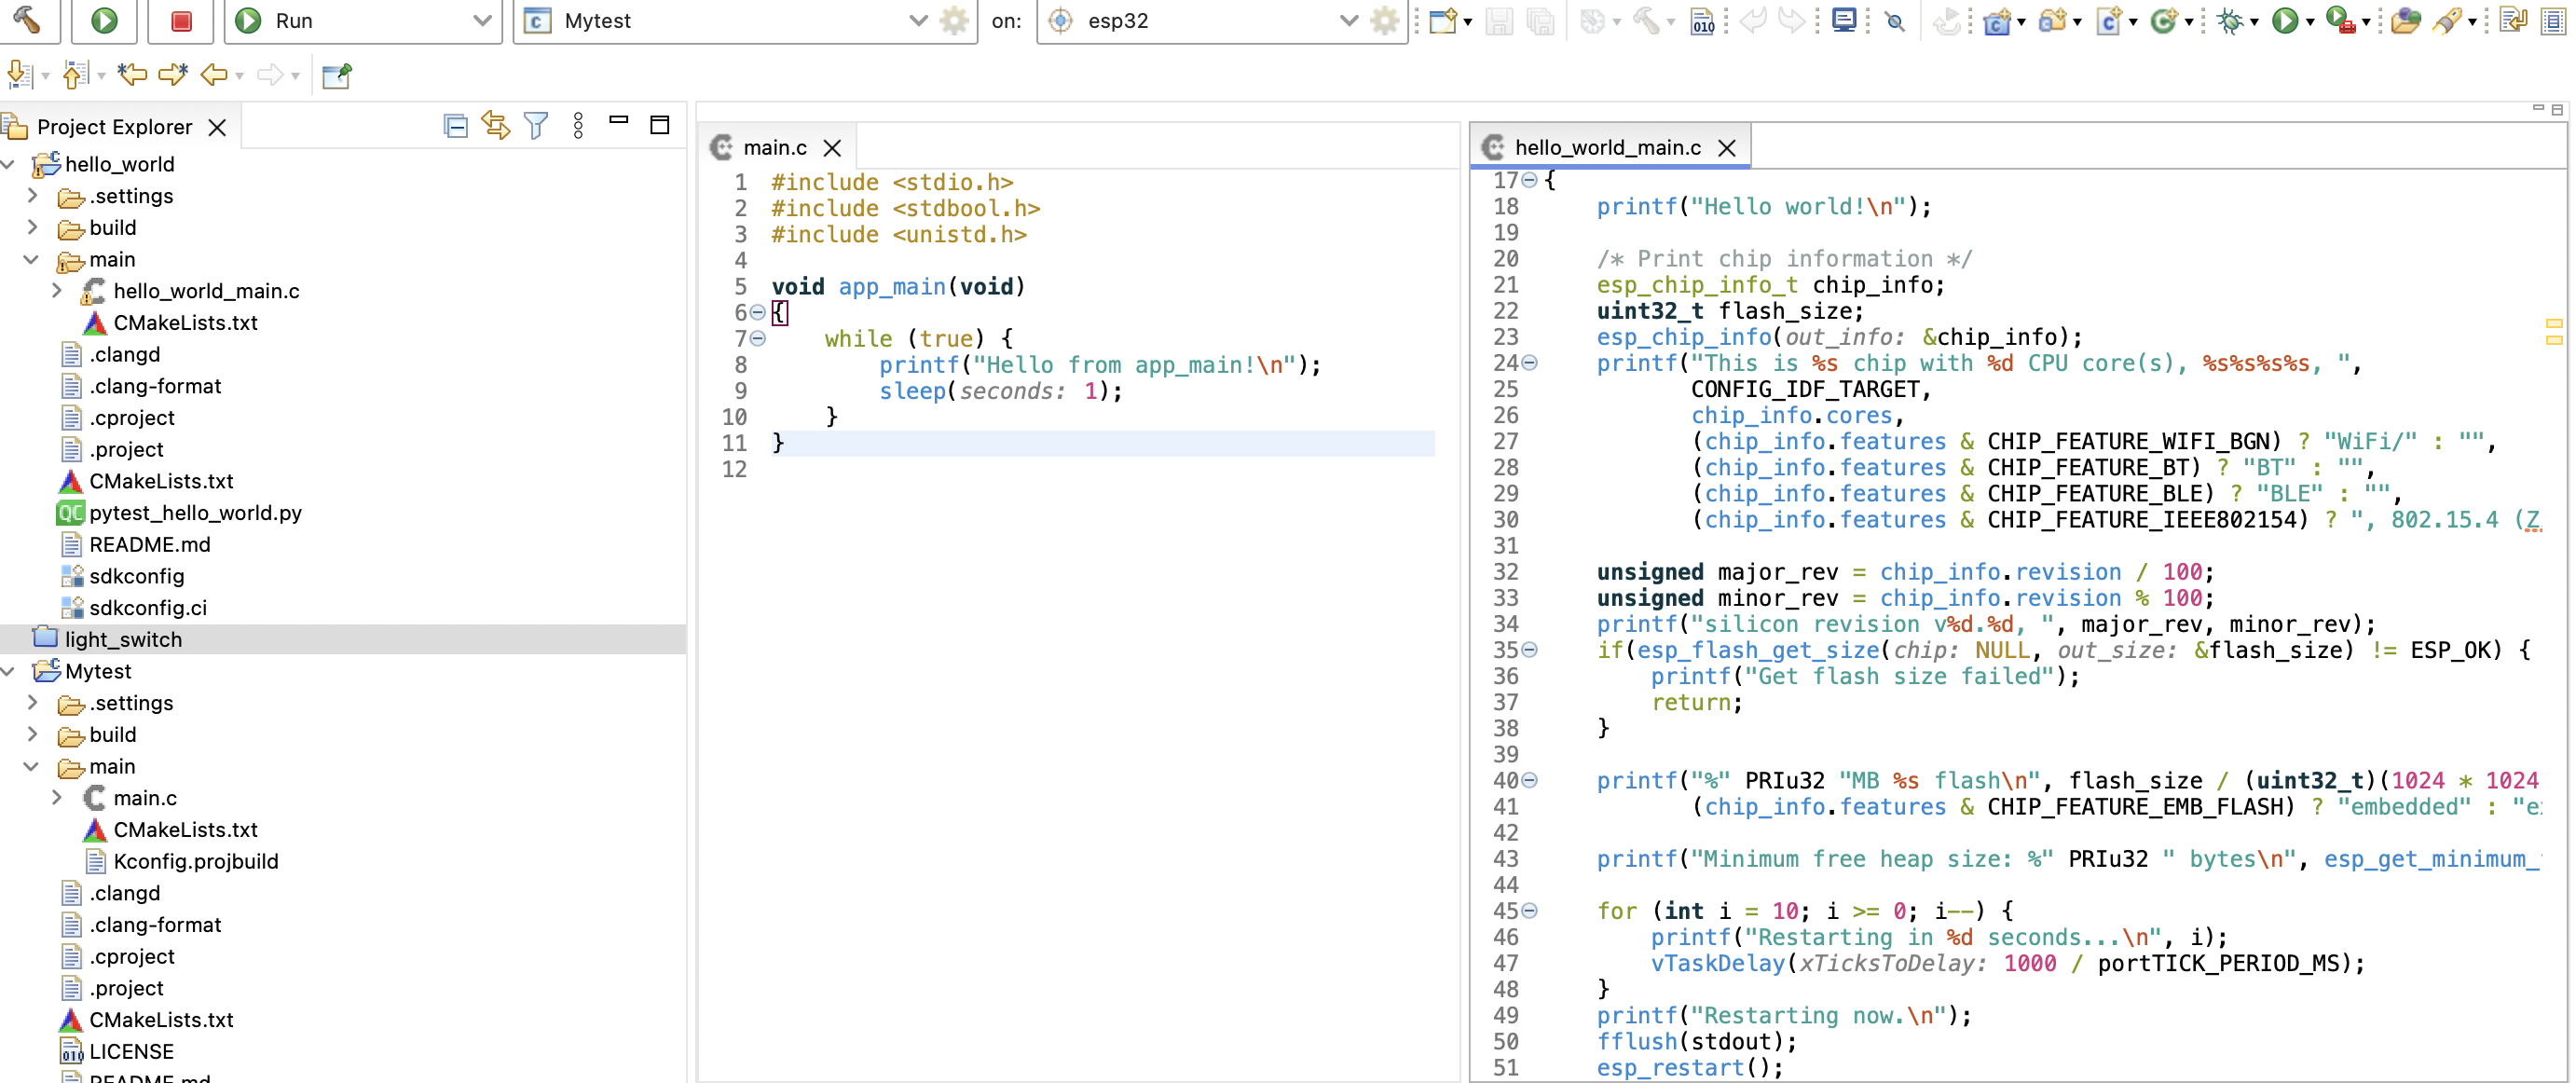The image size is (2576, 1083).
Task: Select README.md in hello_world
Action: click(149, 545)
